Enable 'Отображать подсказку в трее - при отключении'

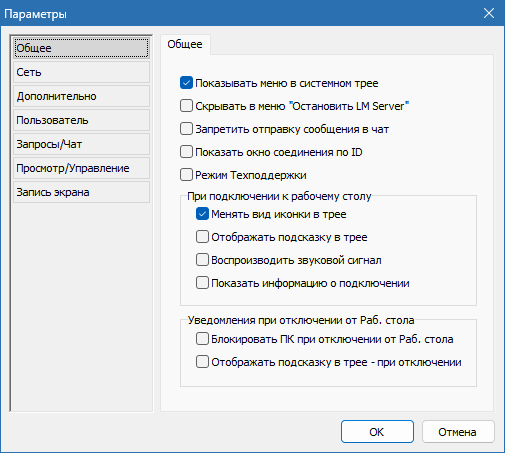[x=202, y=362]
